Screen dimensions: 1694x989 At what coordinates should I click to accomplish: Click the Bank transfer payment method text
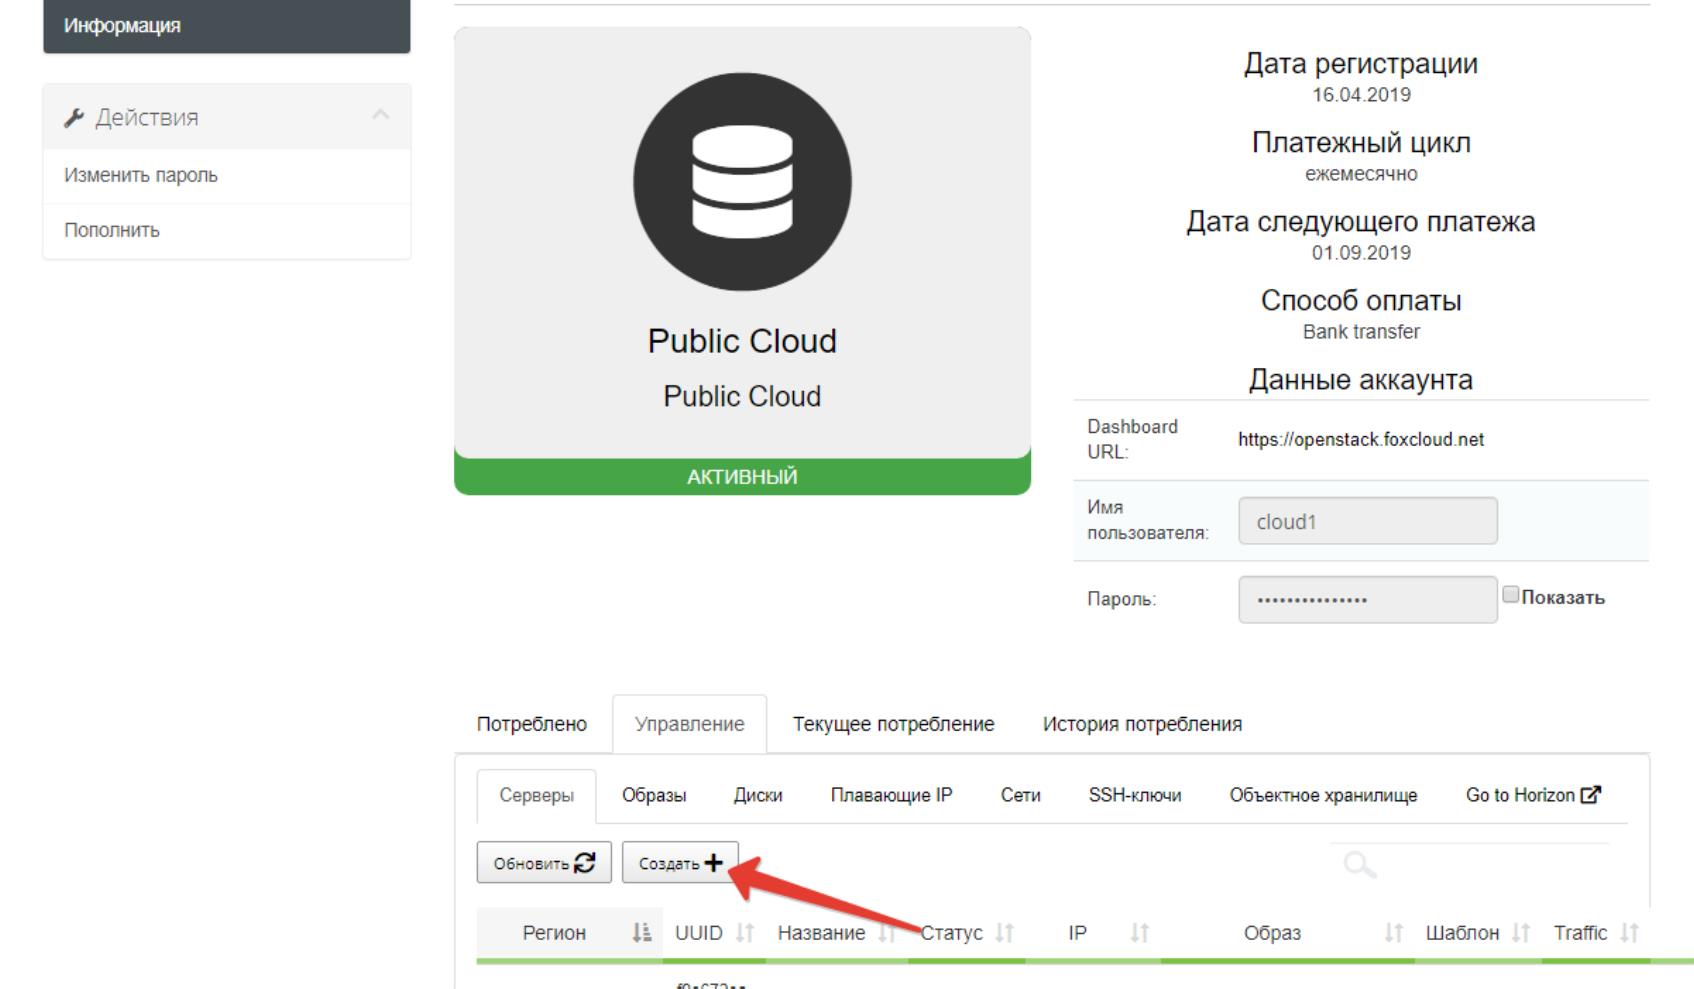[1361, 332]
